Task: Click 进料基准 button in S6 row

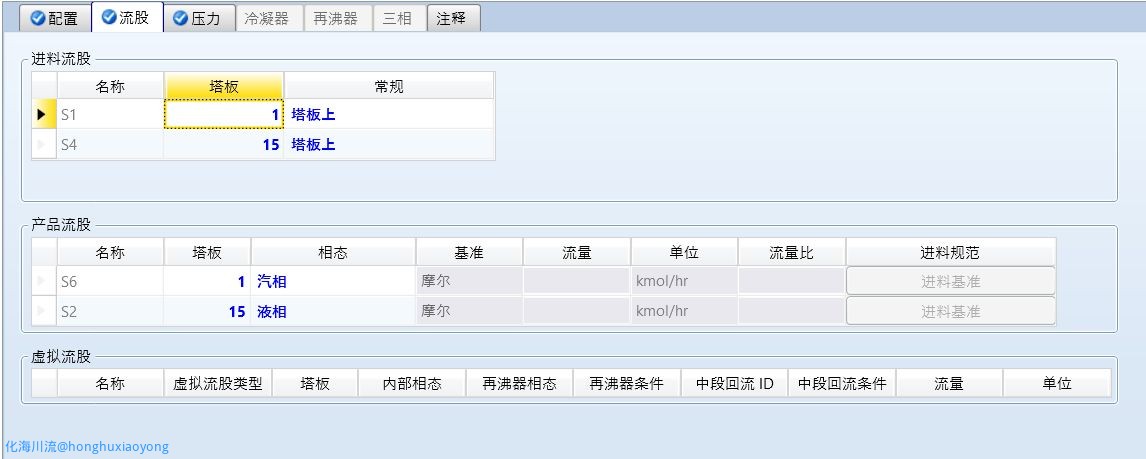Action: pos(950,282)
